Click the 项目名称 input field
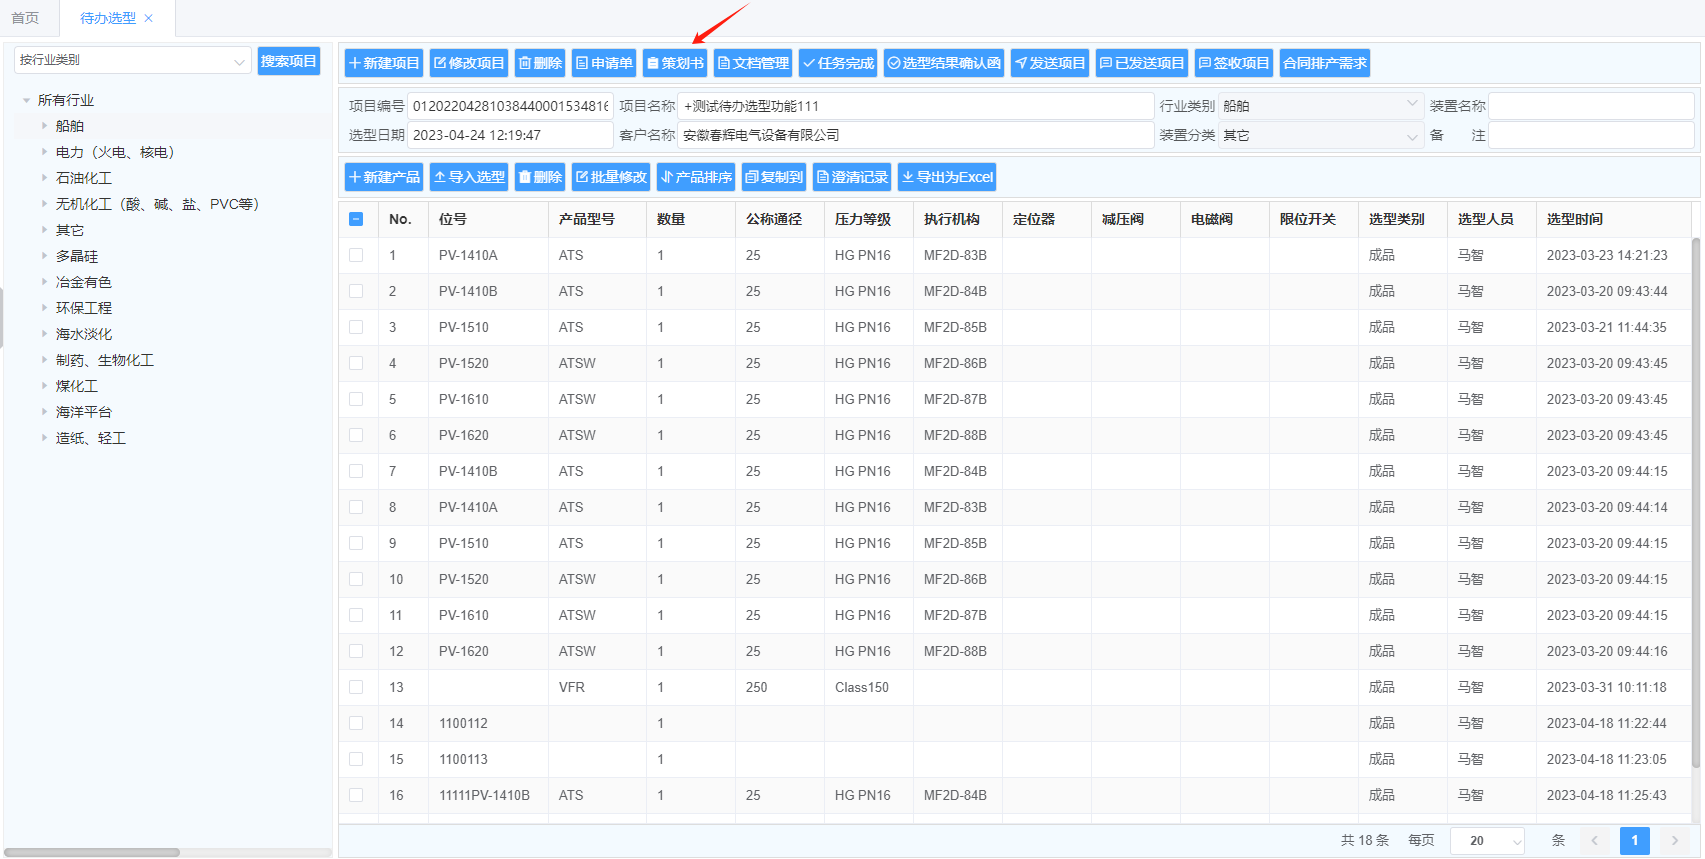Image resolution: width=1705 pixels, height=859 pixels. 915,106
